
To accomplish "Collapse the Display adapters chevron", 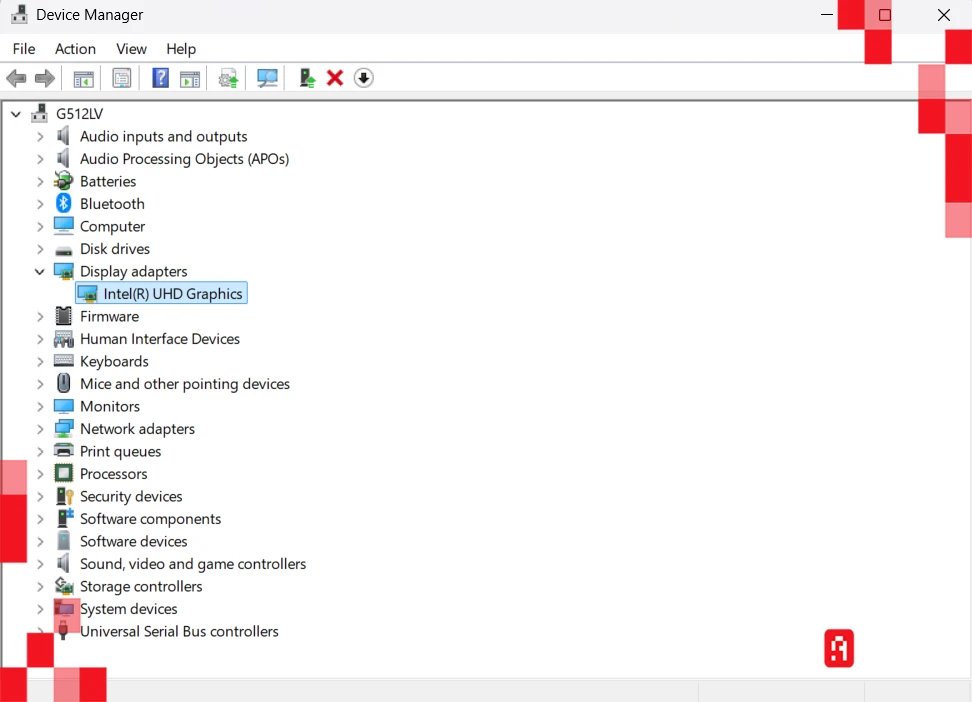I will pos(40,272).
